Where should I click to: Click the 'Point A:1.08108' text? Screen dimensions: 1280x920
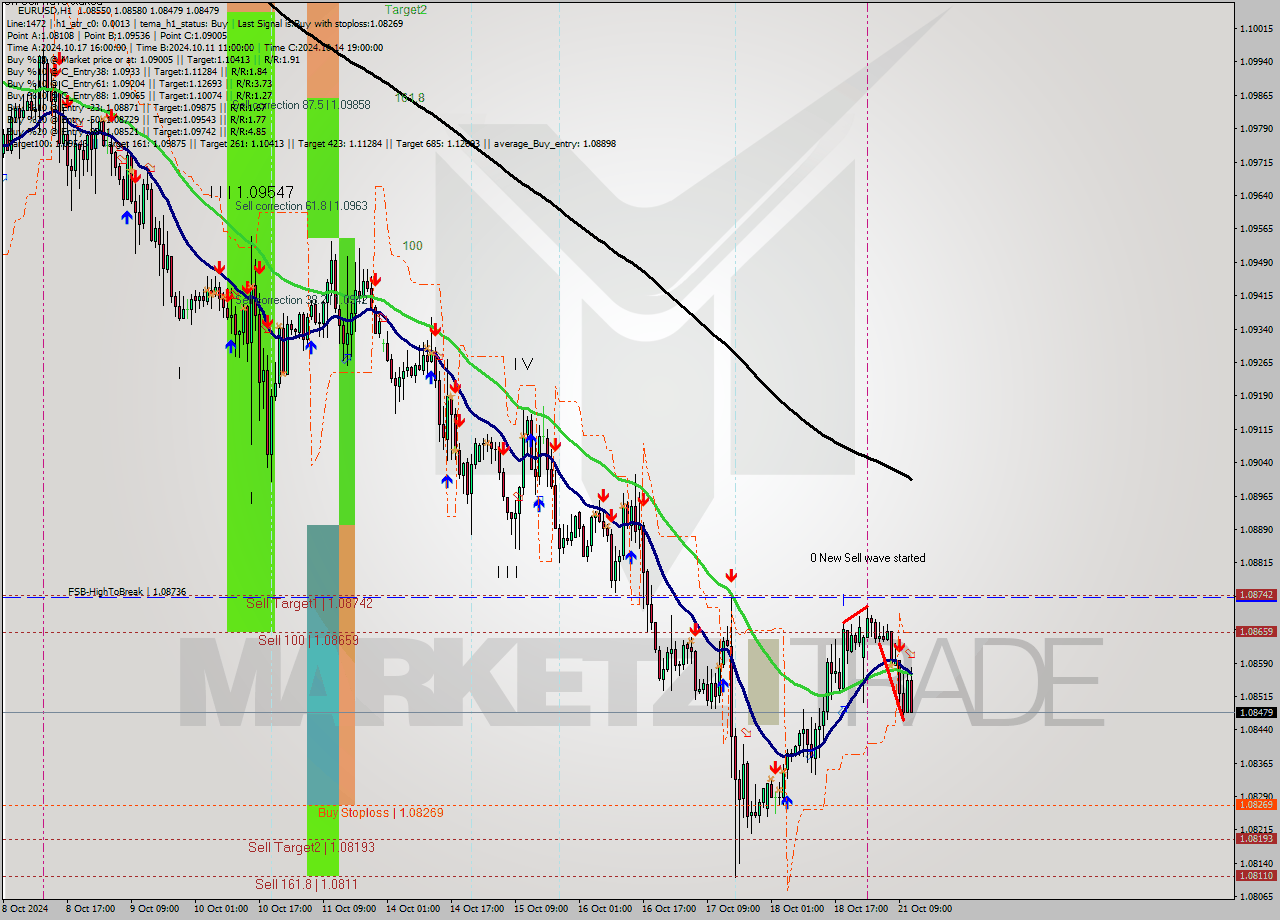coord(38,35)
